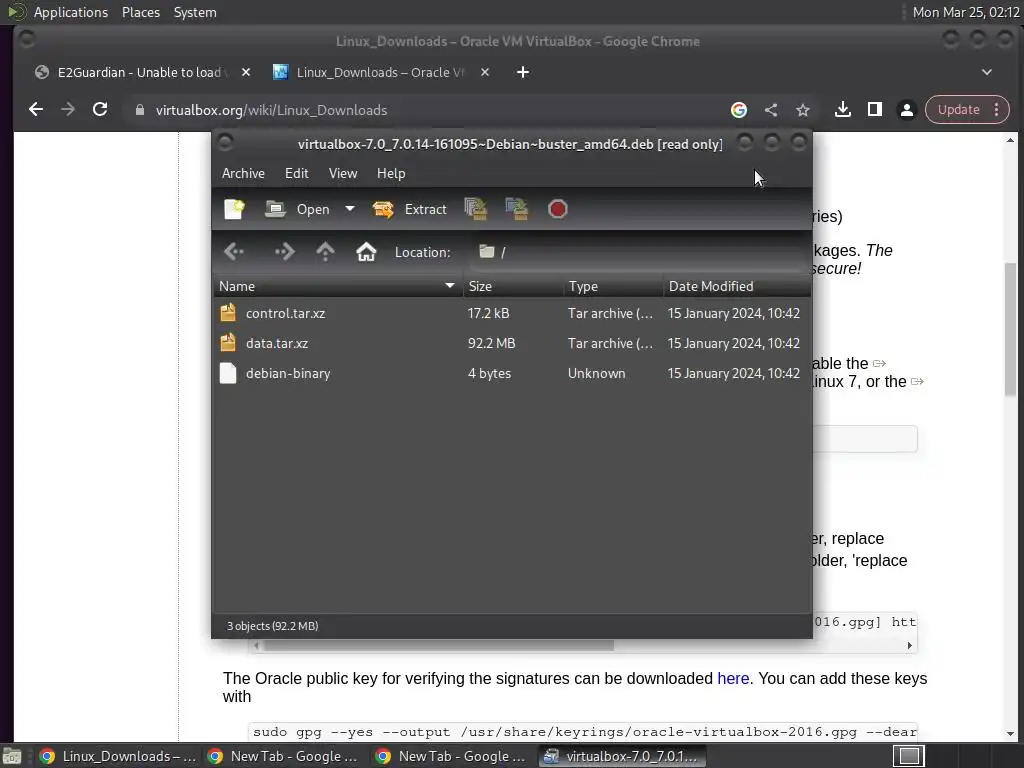The image size is (1024, 768).
Task: Stop operation with the red icon
Action: point(558,209)
